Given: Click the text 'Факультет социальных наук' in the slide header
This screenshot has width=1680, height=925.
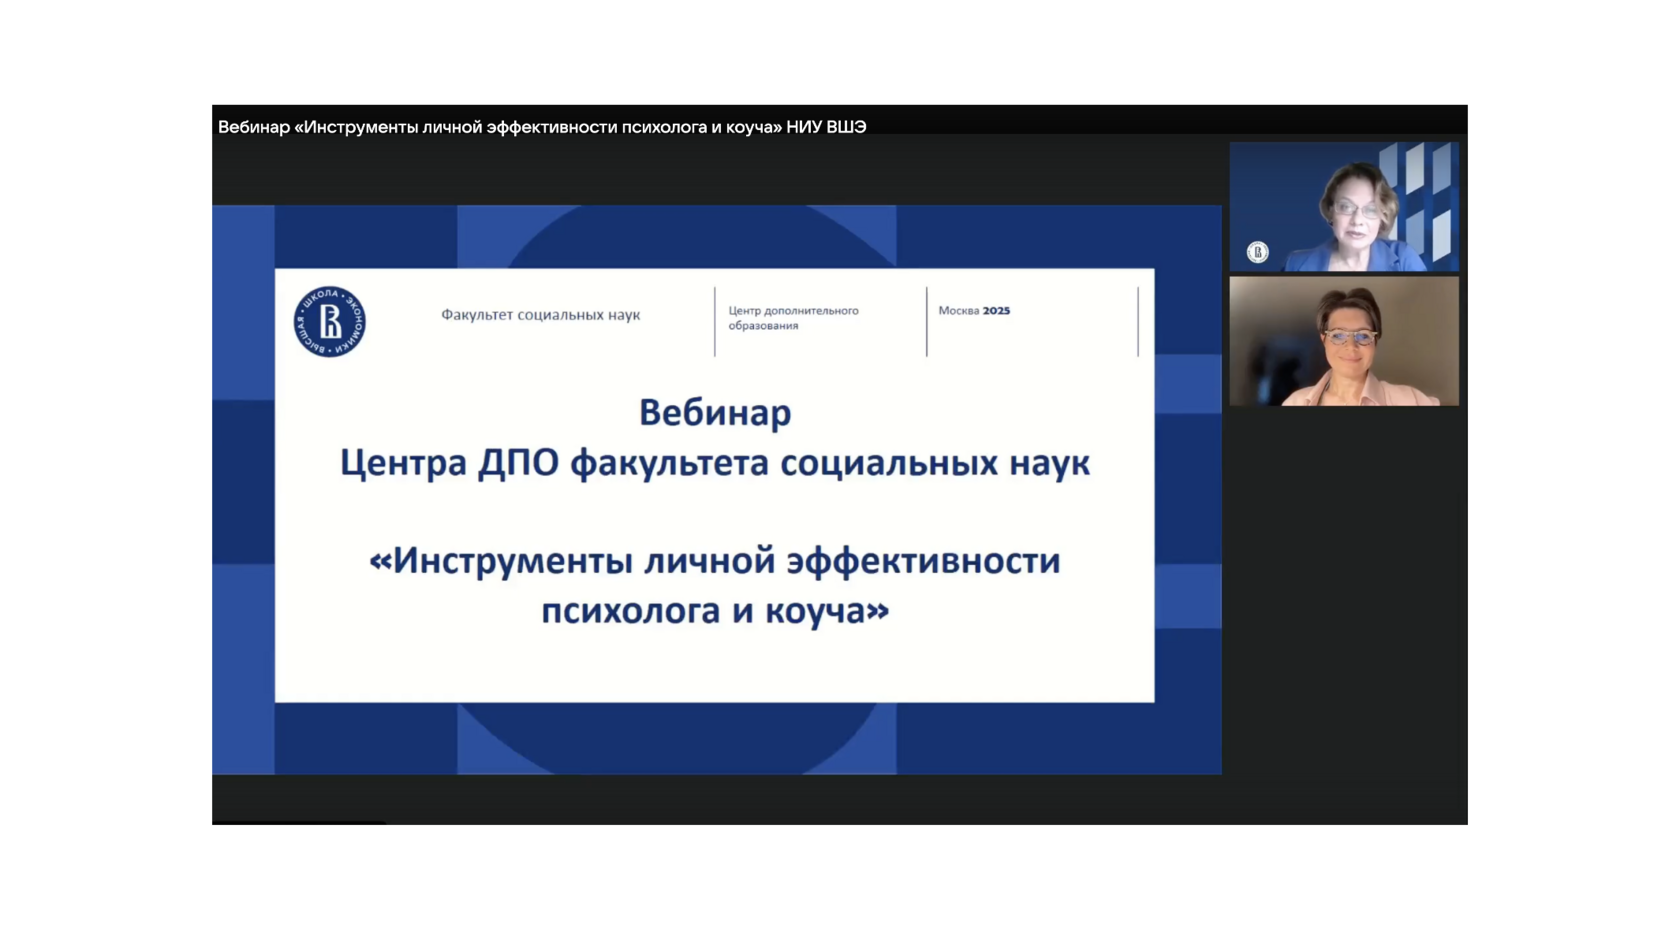Looking at the screenshot, I should [540, 315].
